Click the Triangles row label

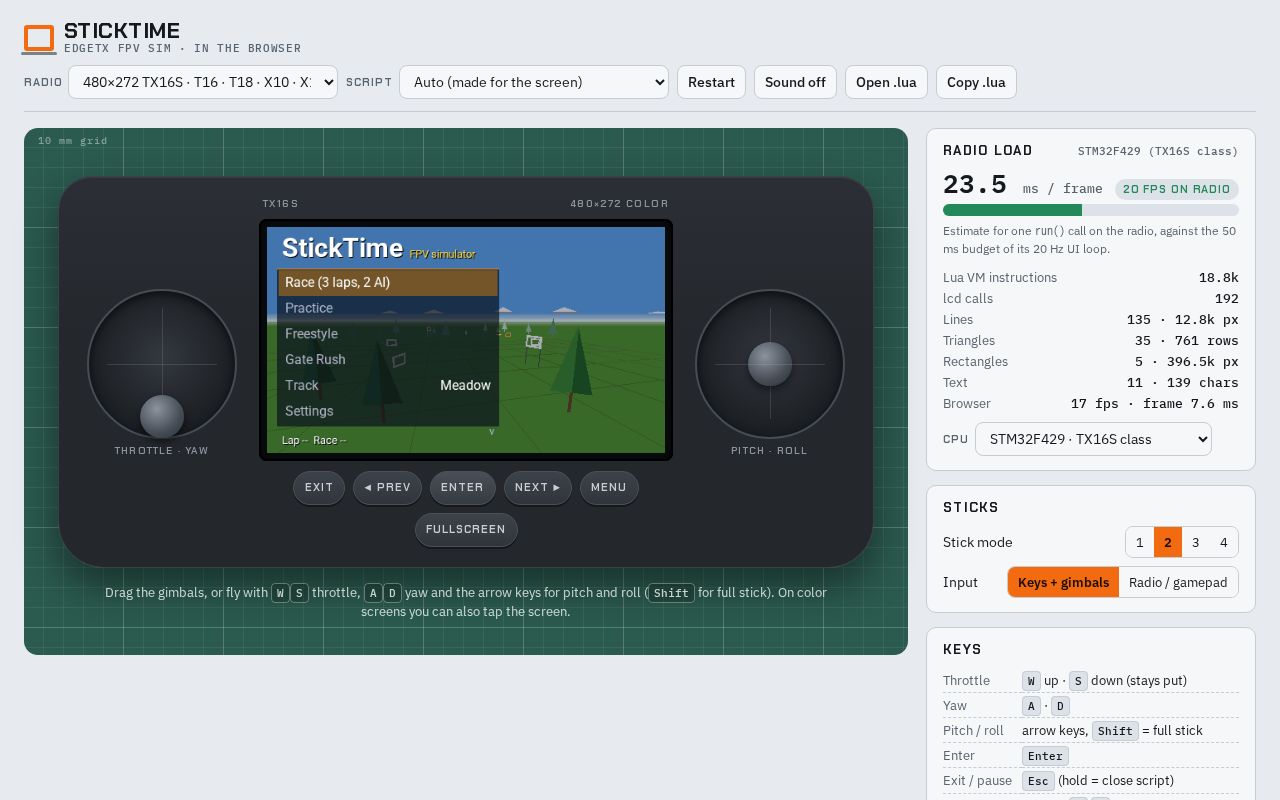click(969, 341)
